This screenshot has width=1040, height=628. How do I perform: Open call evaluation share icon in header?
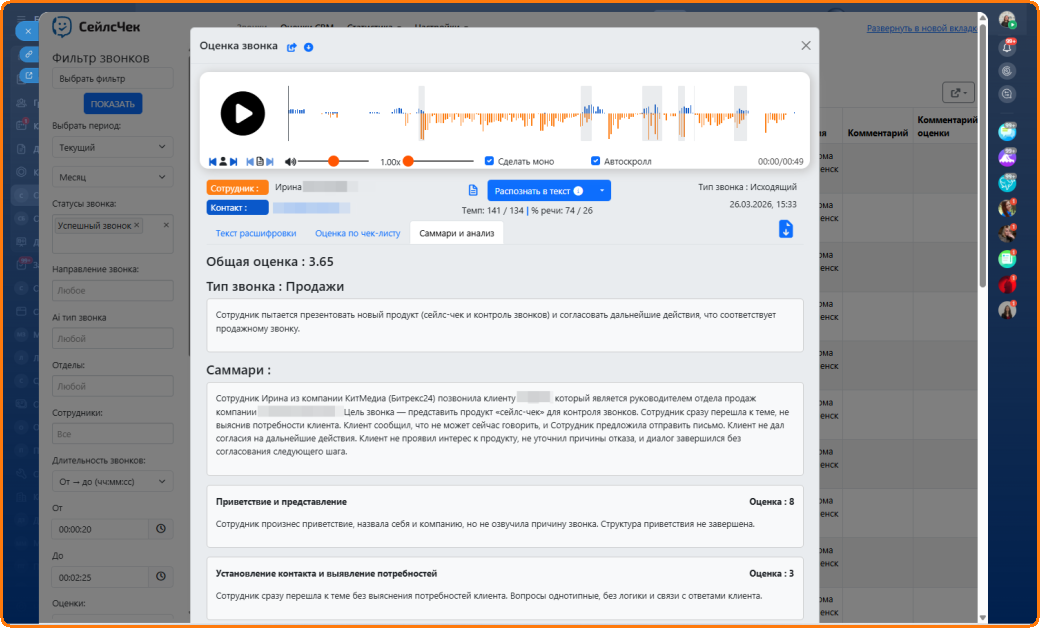pos(291,47)
